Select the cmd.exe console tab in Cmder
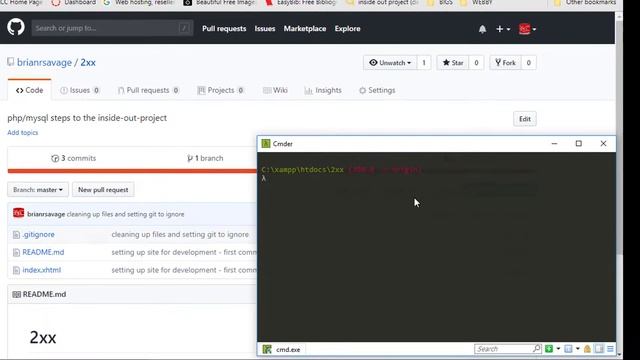The height and width of the screenshot is (360, 640). pos(282,349)
